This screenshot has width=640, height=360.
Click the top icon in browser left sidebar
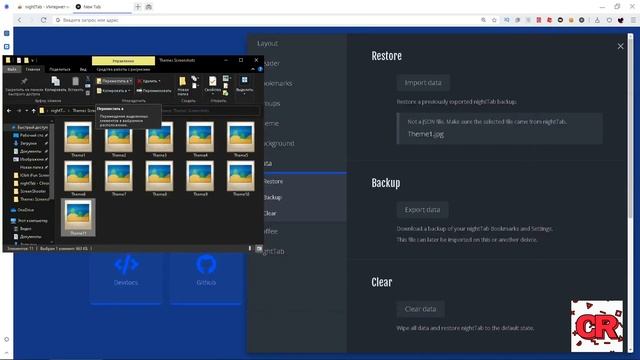tap(7, 33)
